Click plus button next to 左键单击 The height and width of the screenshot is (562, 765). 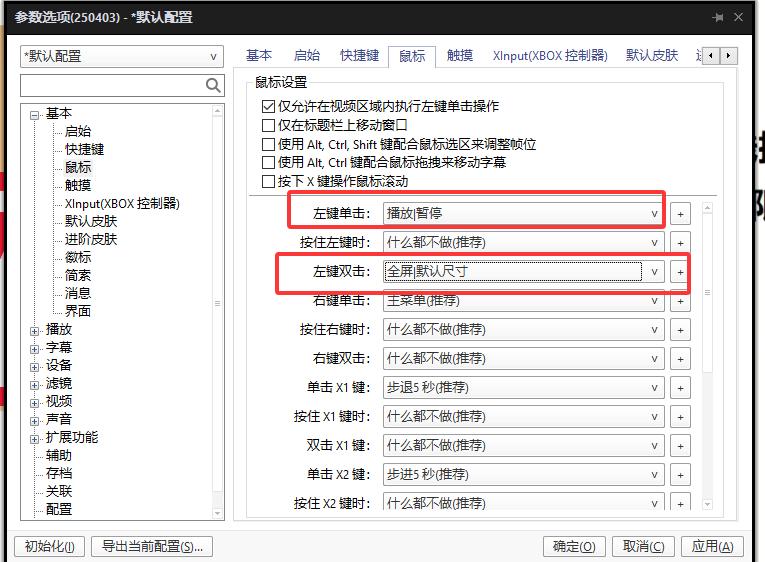679,214
